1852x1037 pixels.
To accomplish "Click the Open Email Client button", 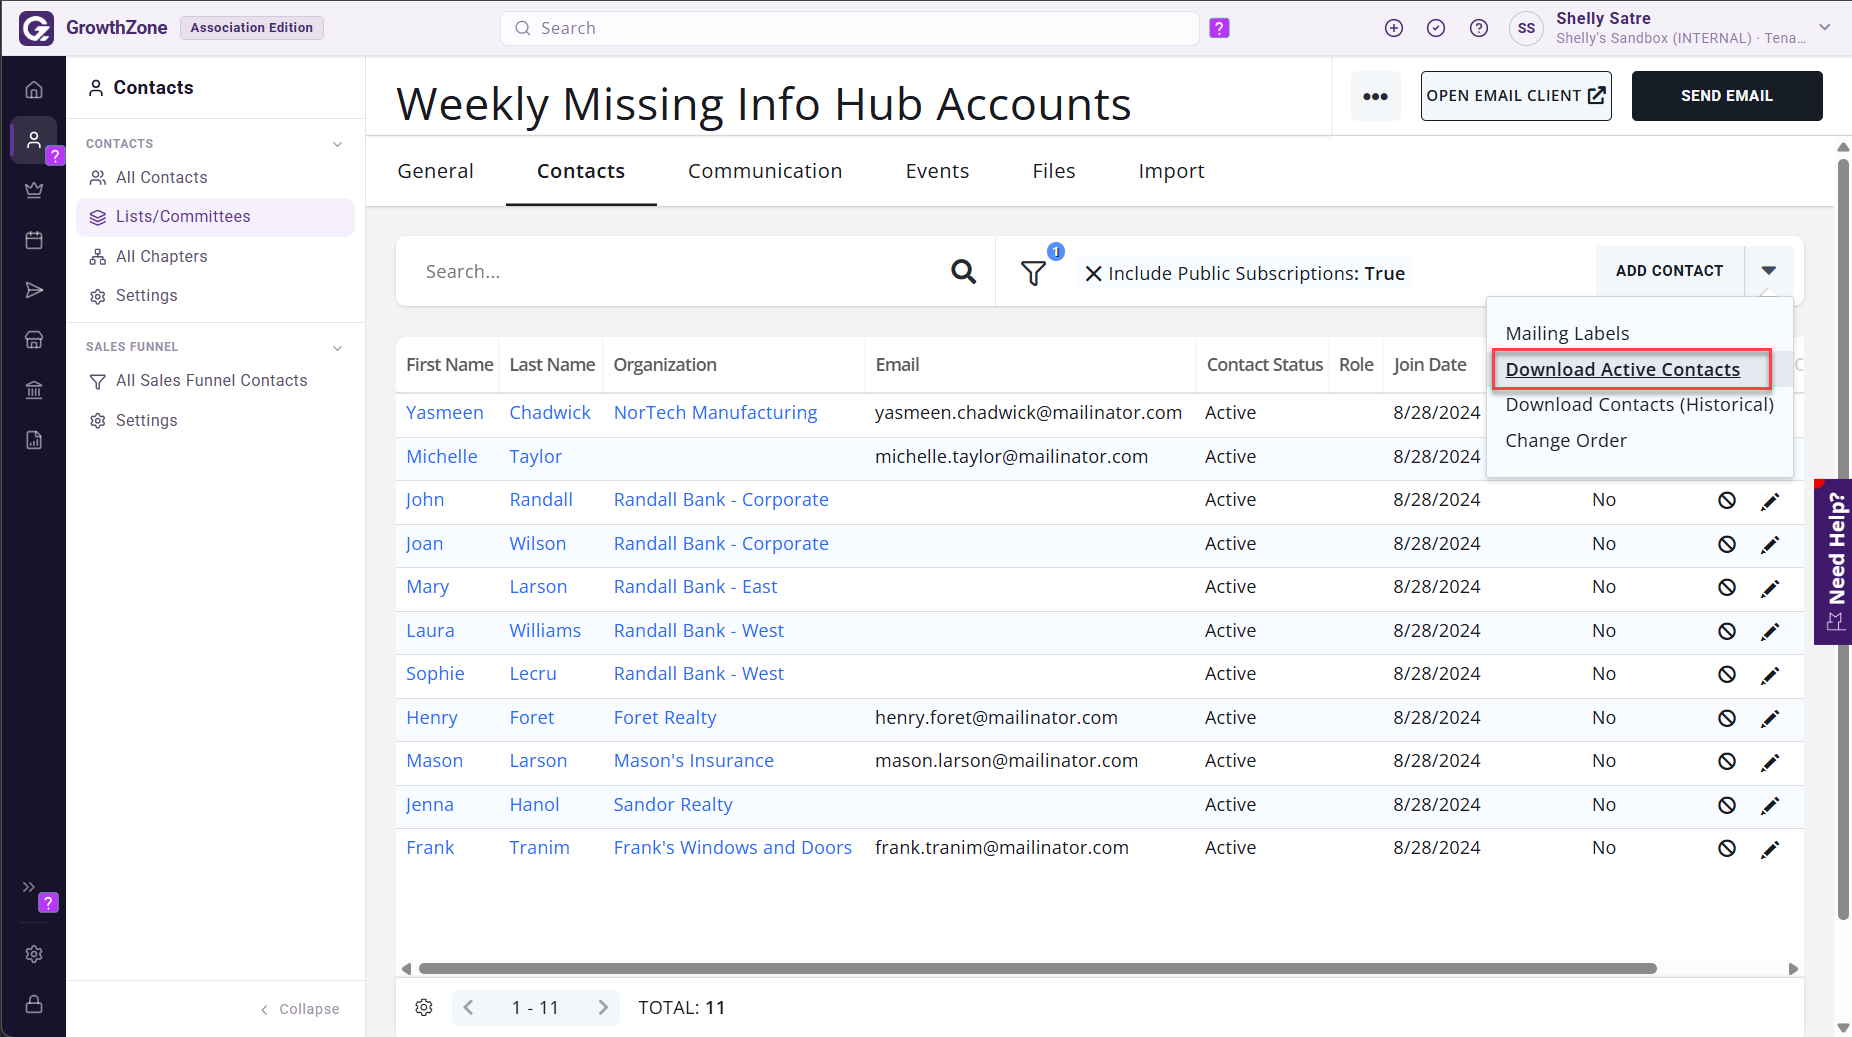I will point(1516,96).
